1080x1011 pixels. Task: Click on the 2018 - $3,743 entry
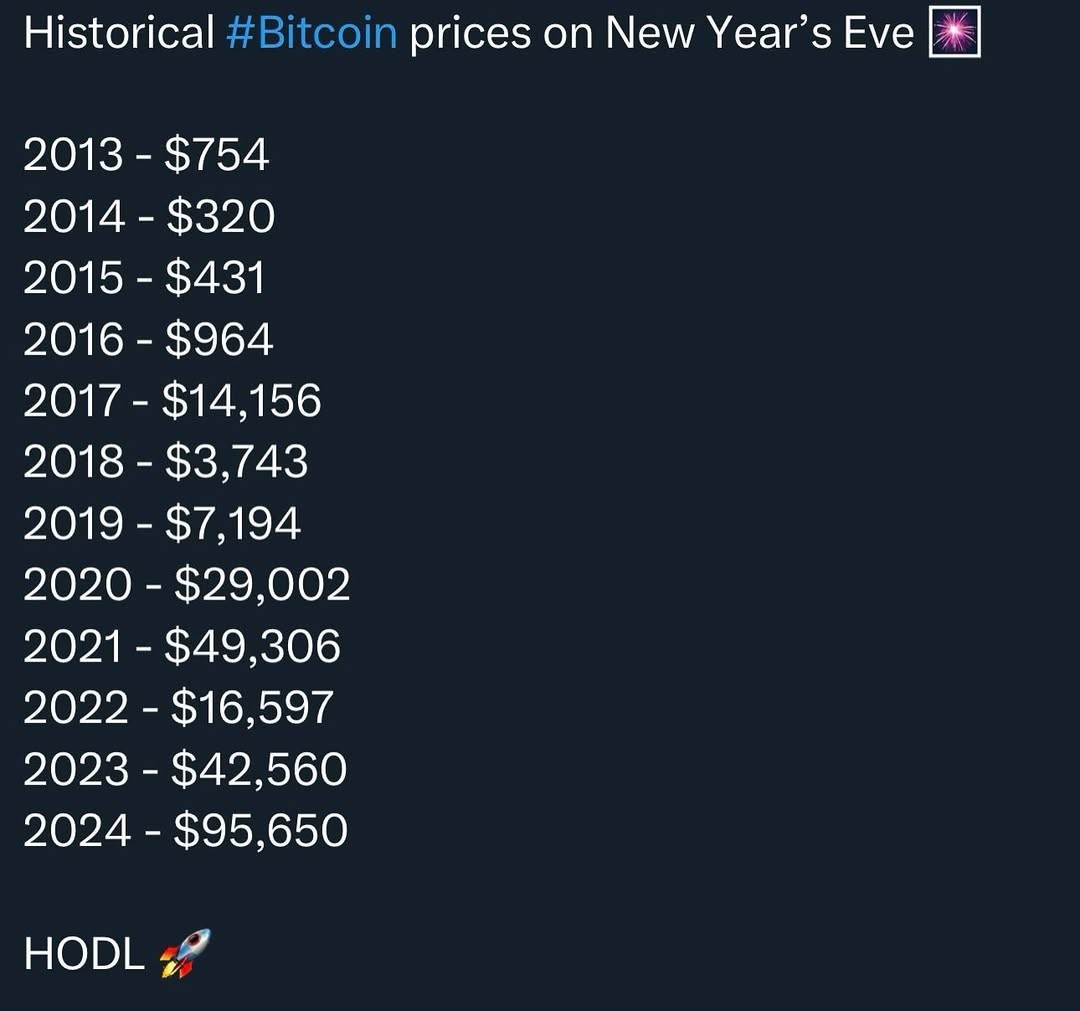pyautogui.click(x=165, y=461)
